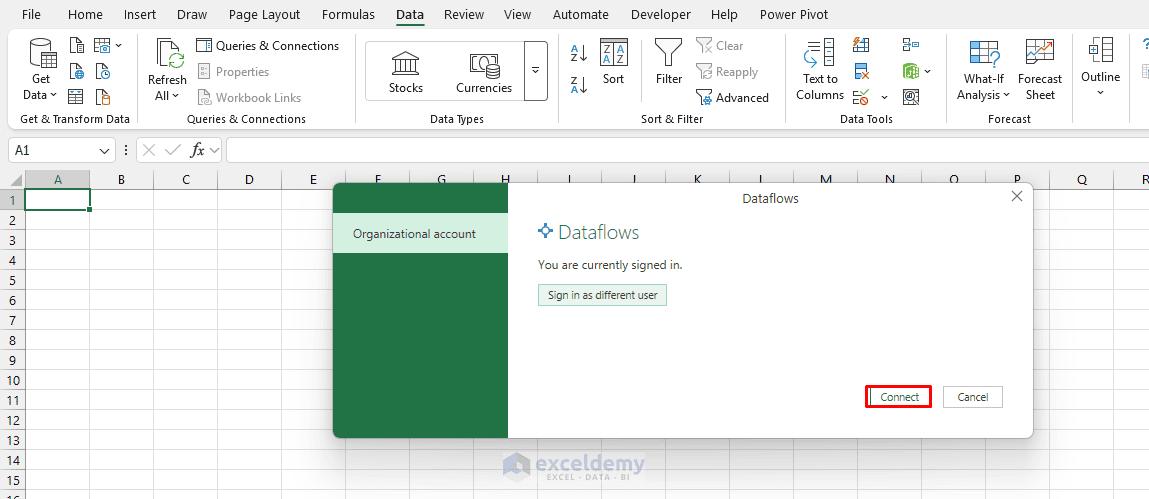1149x499 pixels.
Task: Switch to the Page Layout tab
Action: (x=265, y=15)
